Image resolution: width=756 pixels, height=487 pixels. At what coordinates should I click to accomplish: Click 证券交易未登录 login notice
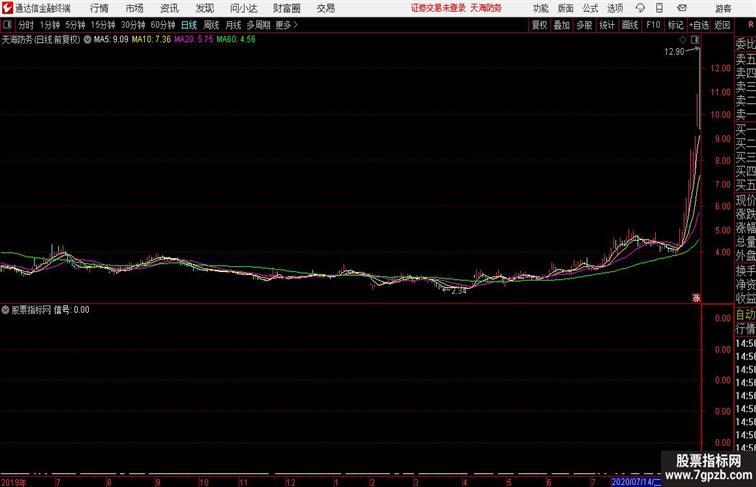[x=438, y=8]
